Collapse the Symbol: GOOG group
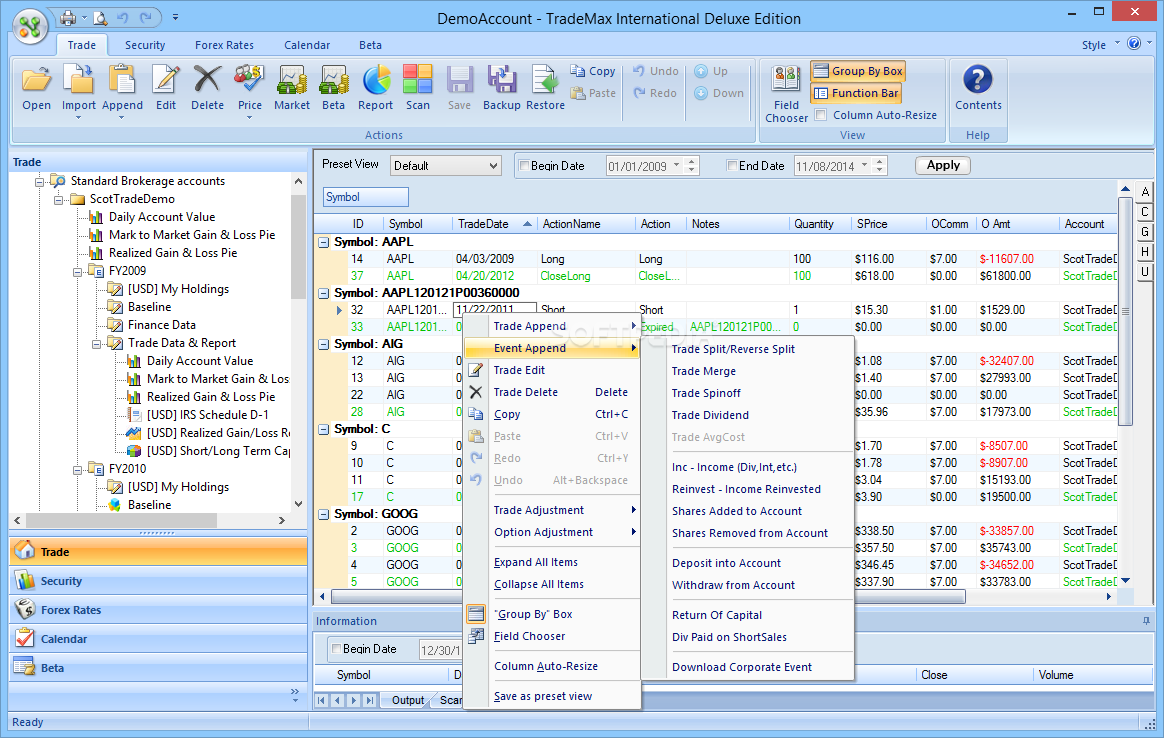 [324, 514]
